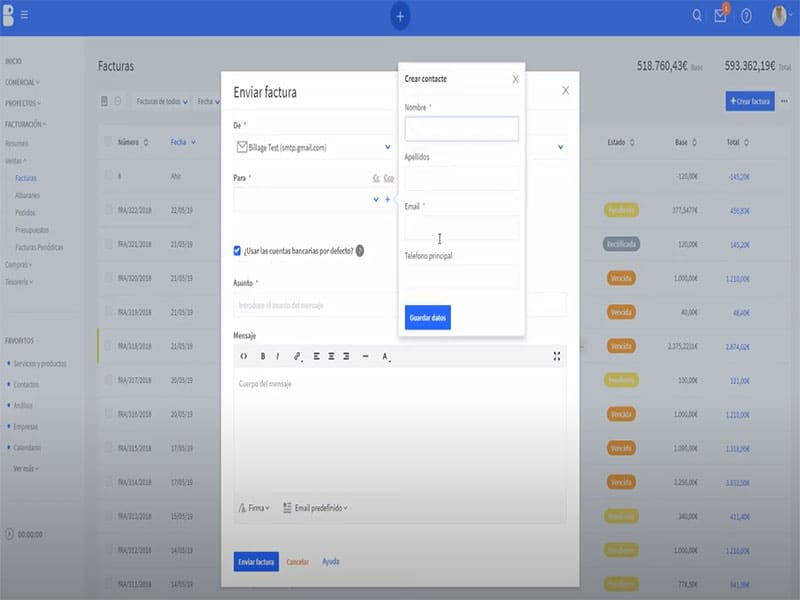
Task: Expand message editor to fullscreen
Action: click(557, 356)
